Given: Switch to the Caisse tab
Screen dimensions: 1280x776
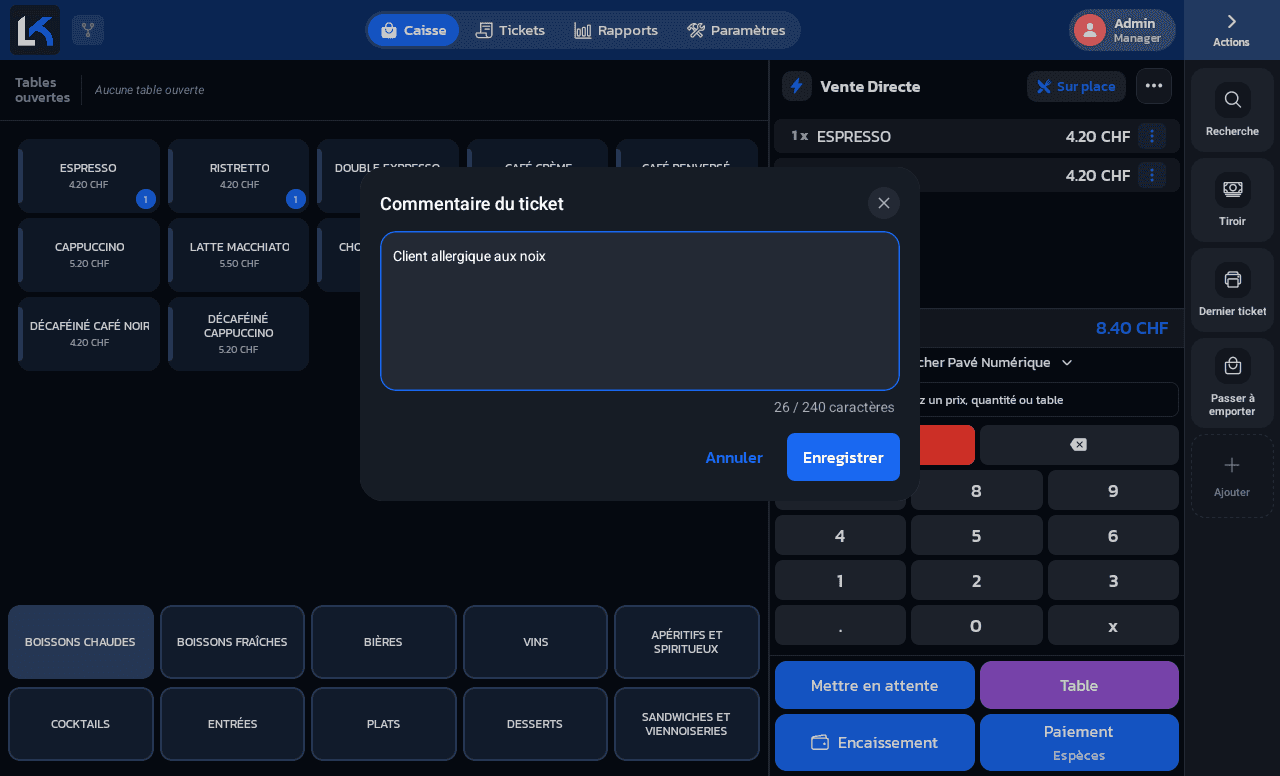Looking at the screenshot, I should pos(413,30).
